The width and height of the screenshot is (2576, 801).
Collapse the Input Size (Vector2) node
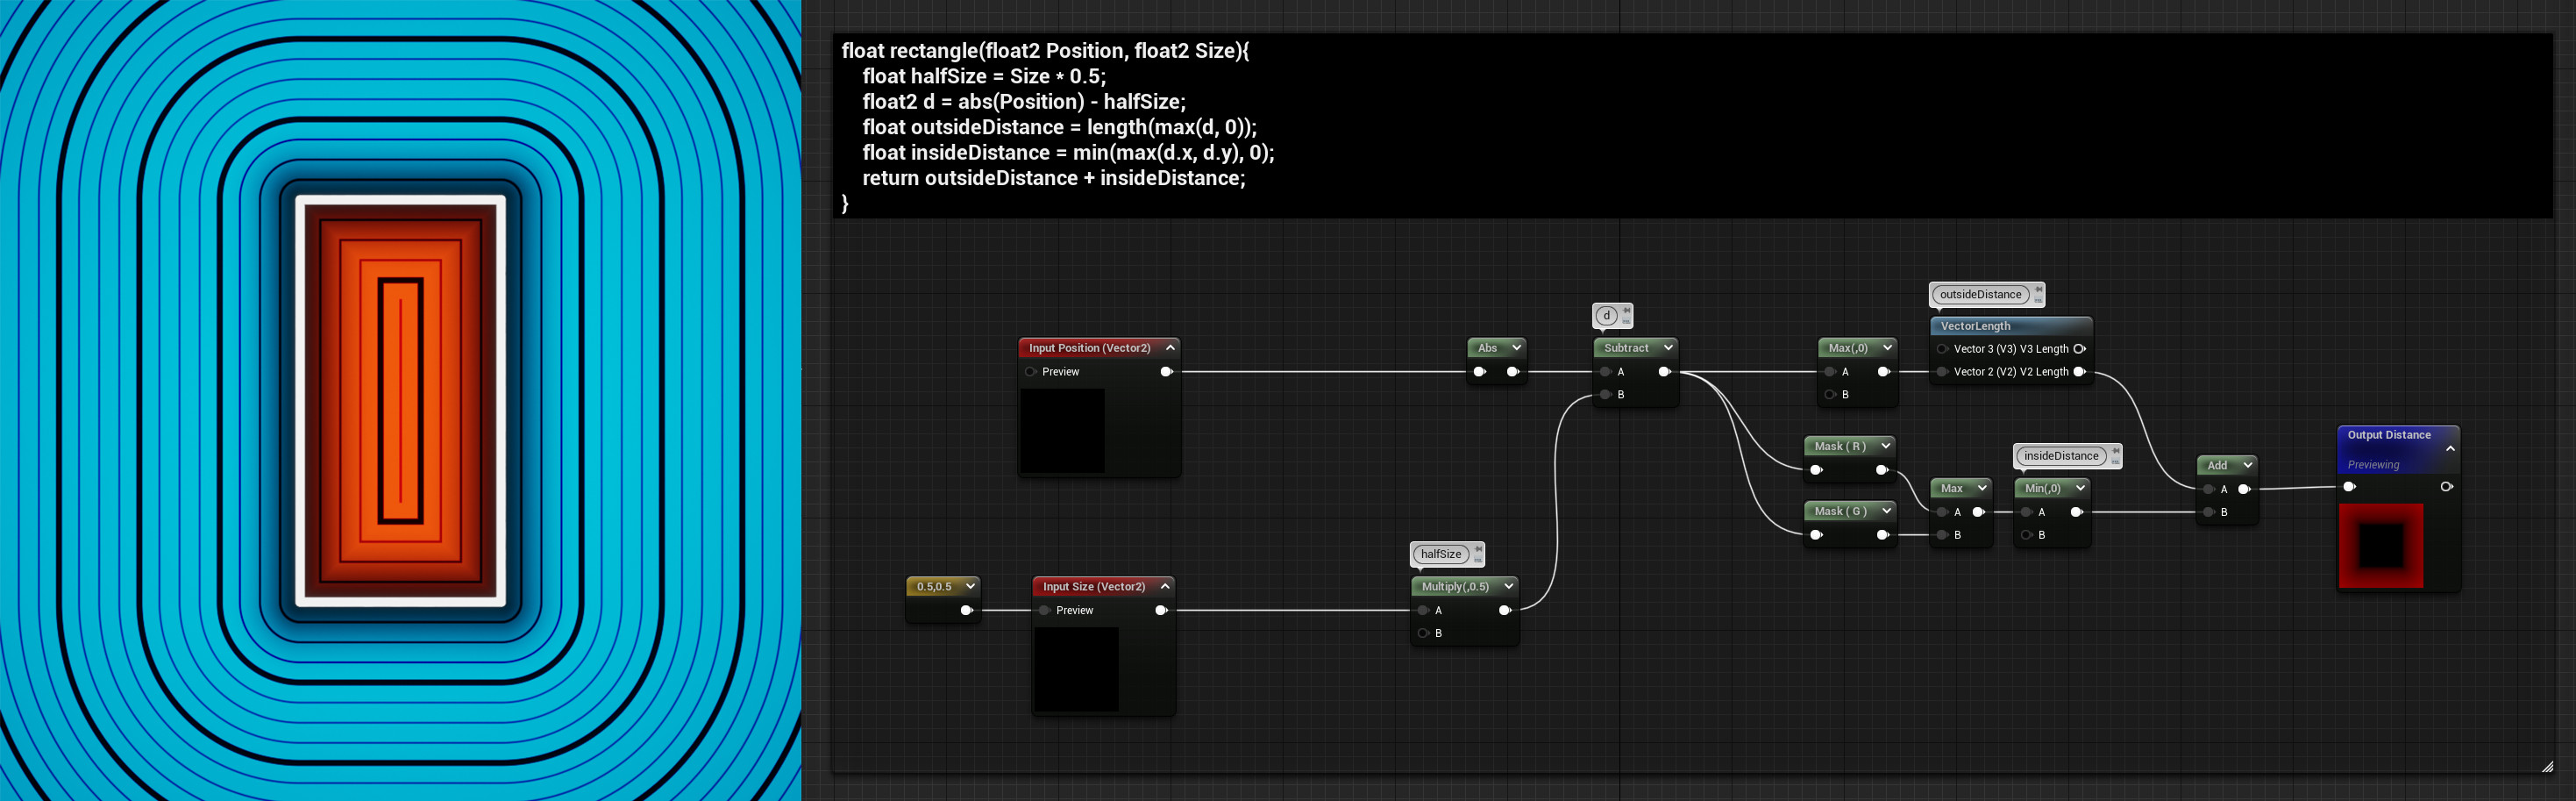[1166, 586]
